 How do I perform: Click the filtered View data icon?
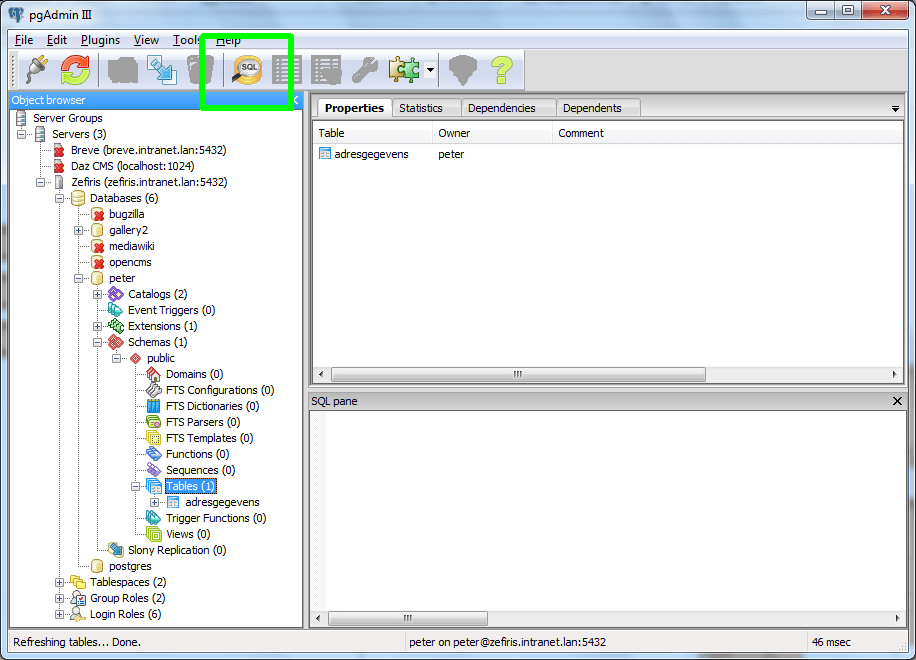coord(326,70)
